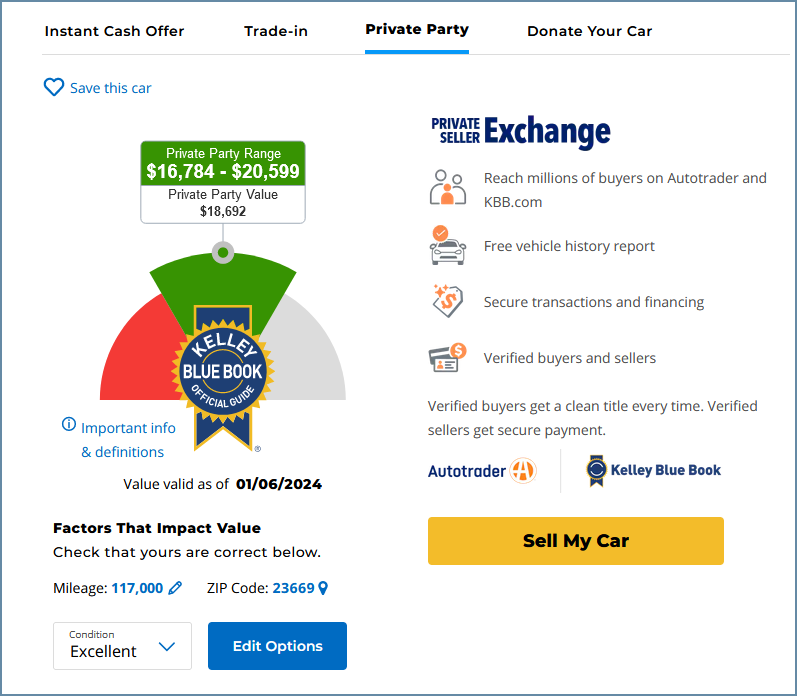This screenshot has width=797, height=696.
Task: Click the Sell My Car button
Action: pos(575,541)
